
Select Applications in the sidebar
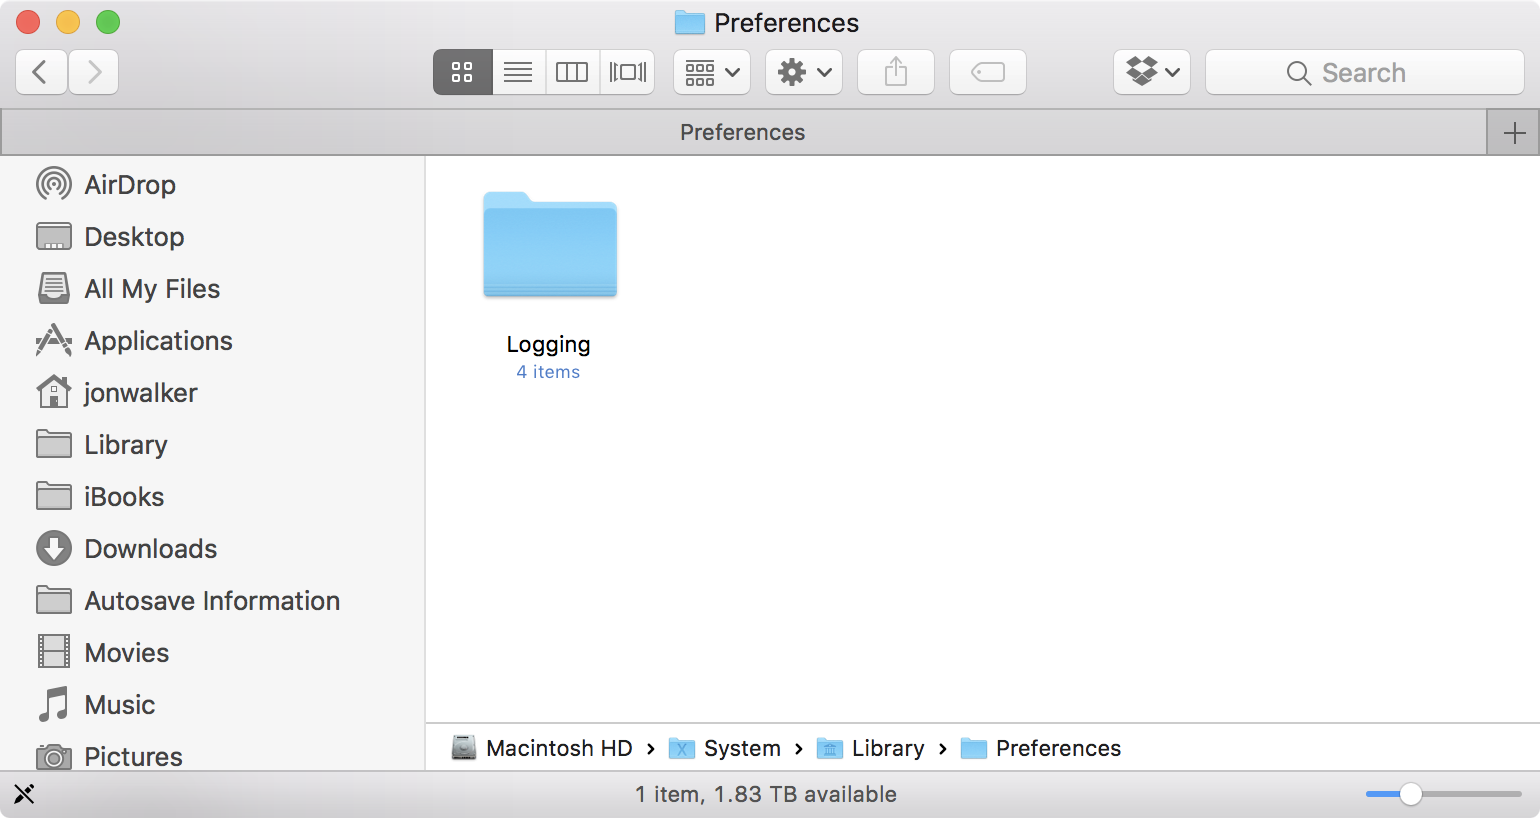coord(157,340)
